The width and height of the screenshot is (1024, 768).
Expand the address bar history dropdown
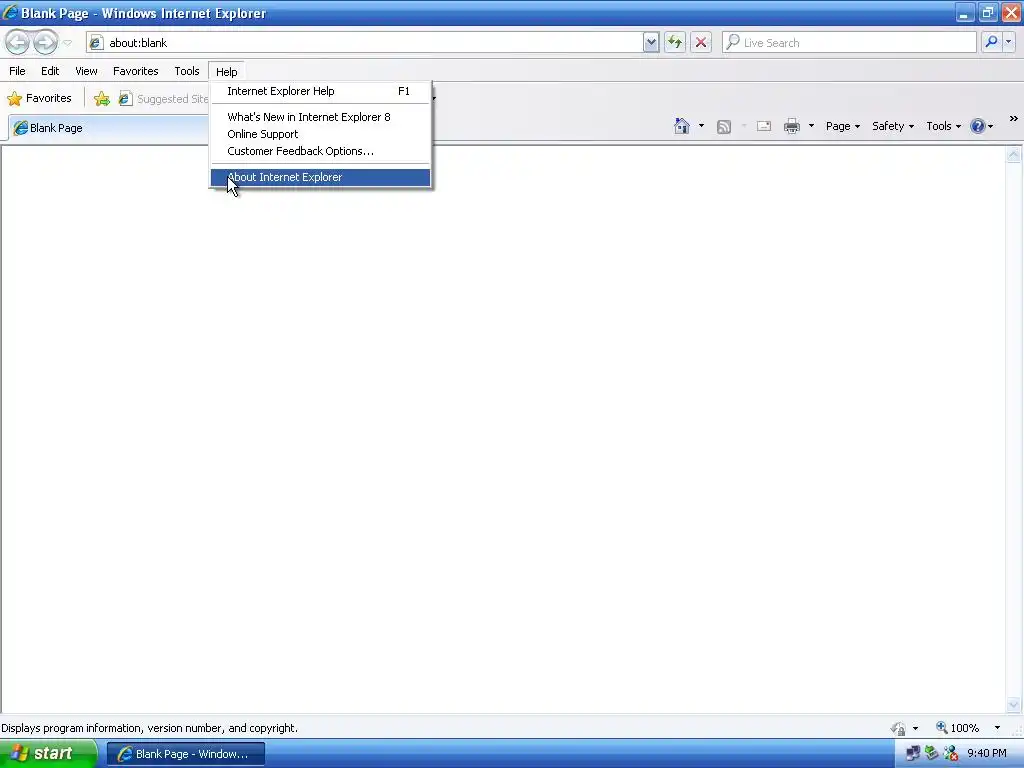click(650, 42)
